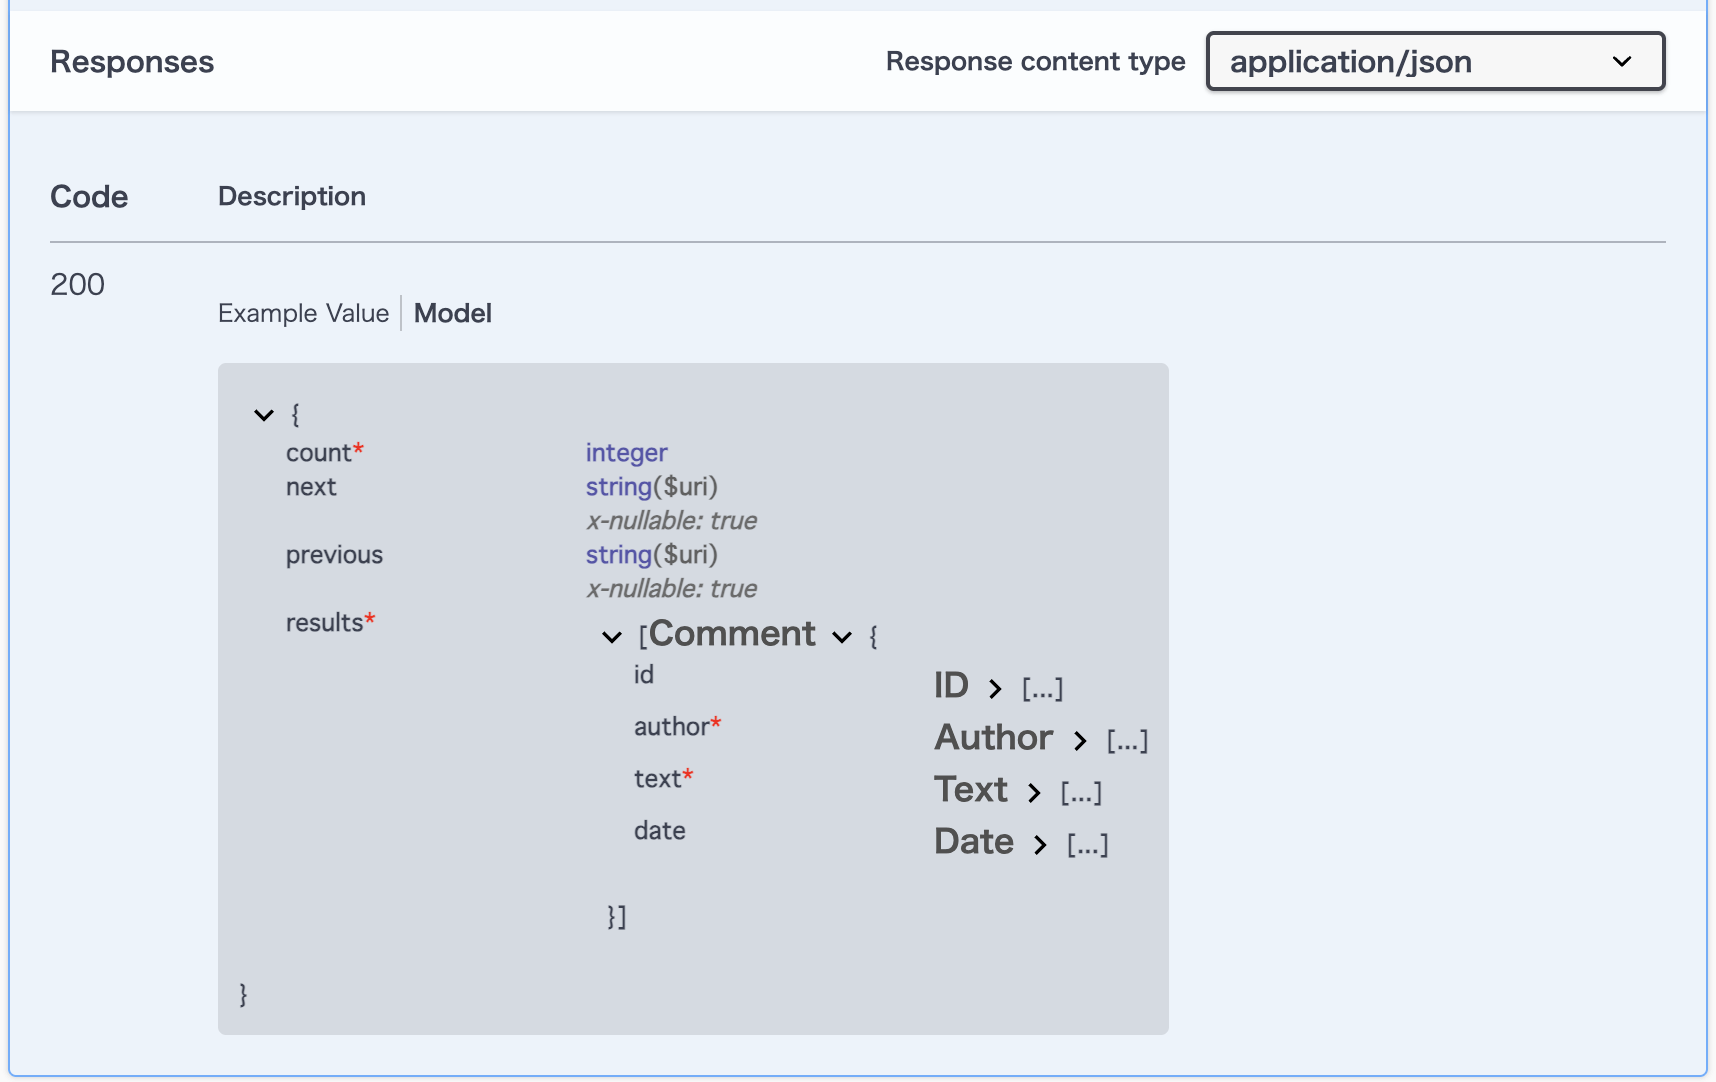Screen dimensions: 1716x1082
Task: Expand the Author field details
Action: click(1080, 741)
